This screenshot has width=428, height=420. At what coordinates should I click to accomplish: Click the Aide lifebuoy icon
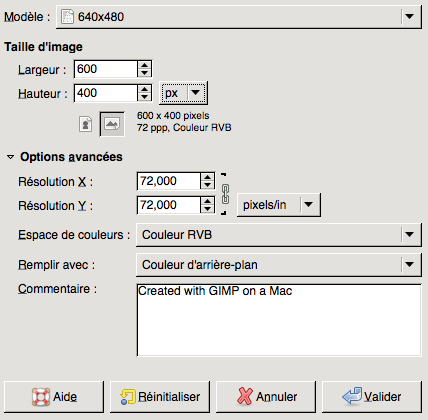41,397
